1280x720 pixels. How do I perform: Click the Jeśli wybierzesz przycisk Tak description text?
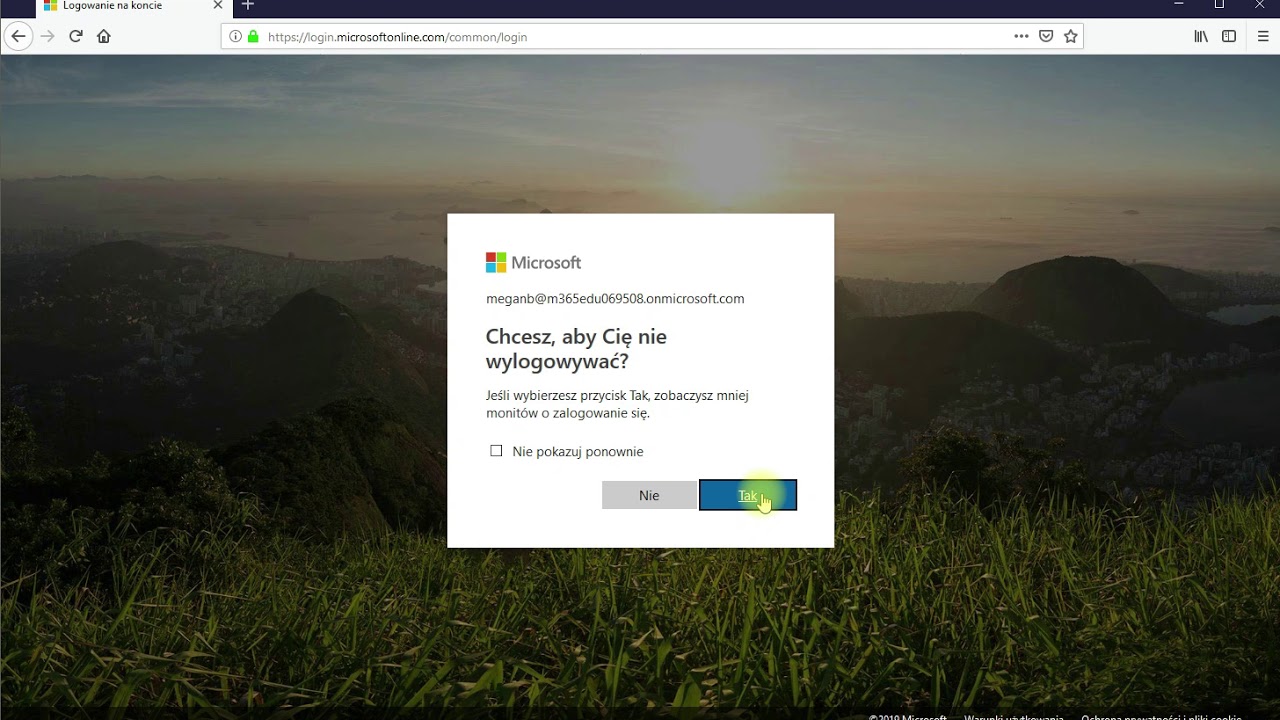pos(617,404)
